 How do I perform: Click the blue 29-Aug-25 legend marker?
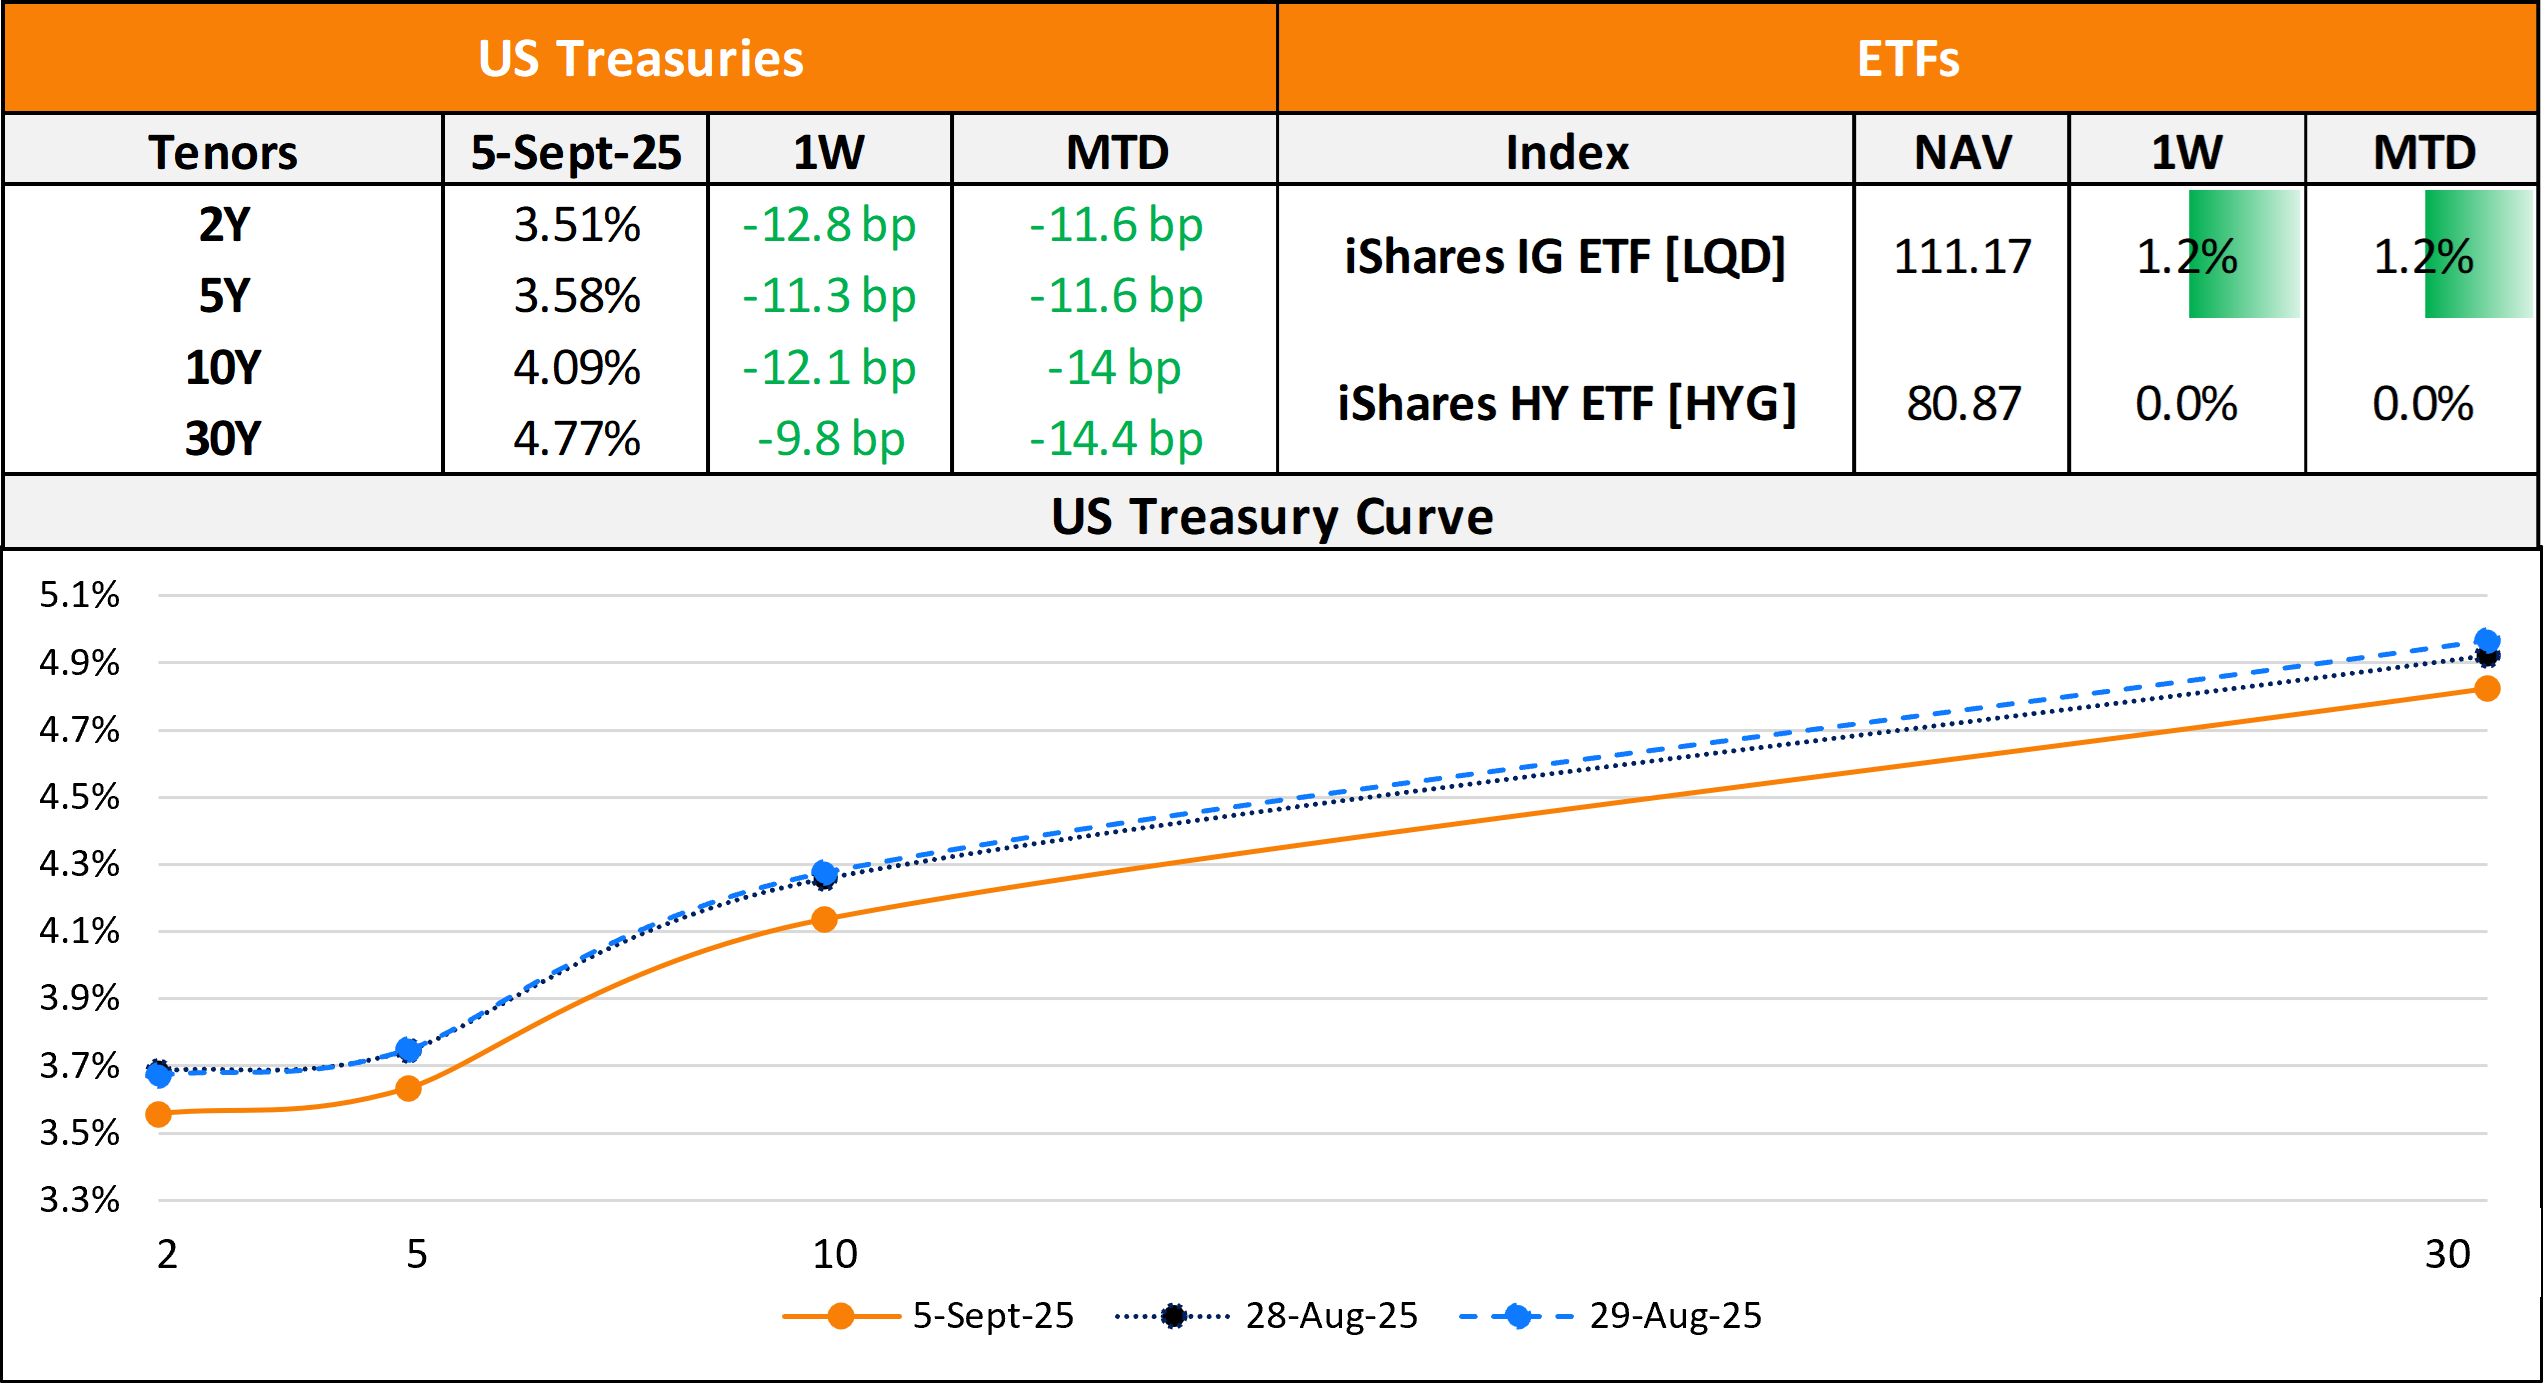[x=1518, y=1316]
